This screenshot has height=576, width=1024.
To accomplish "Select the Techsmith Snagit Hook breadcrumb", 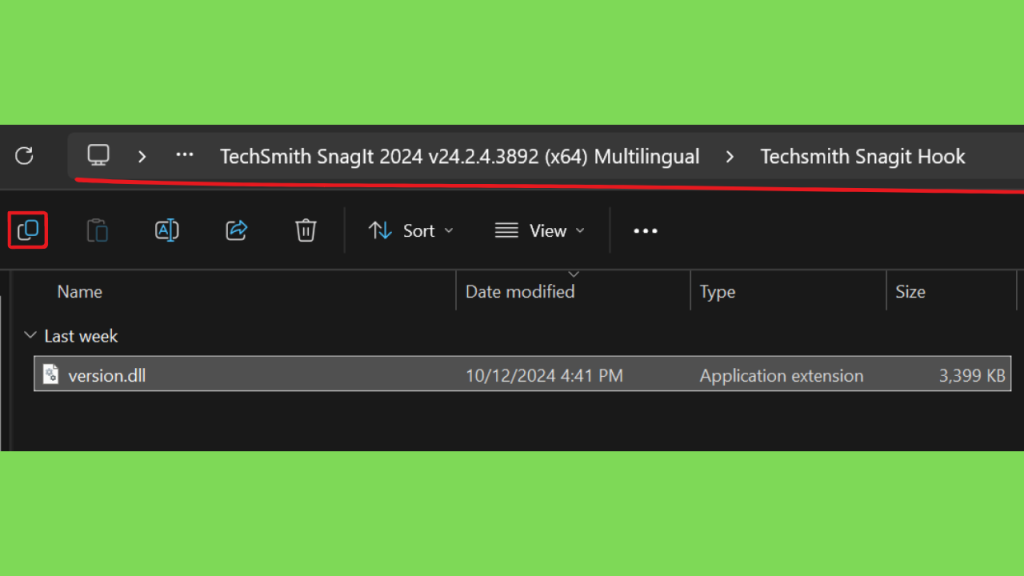I will 862,157.
